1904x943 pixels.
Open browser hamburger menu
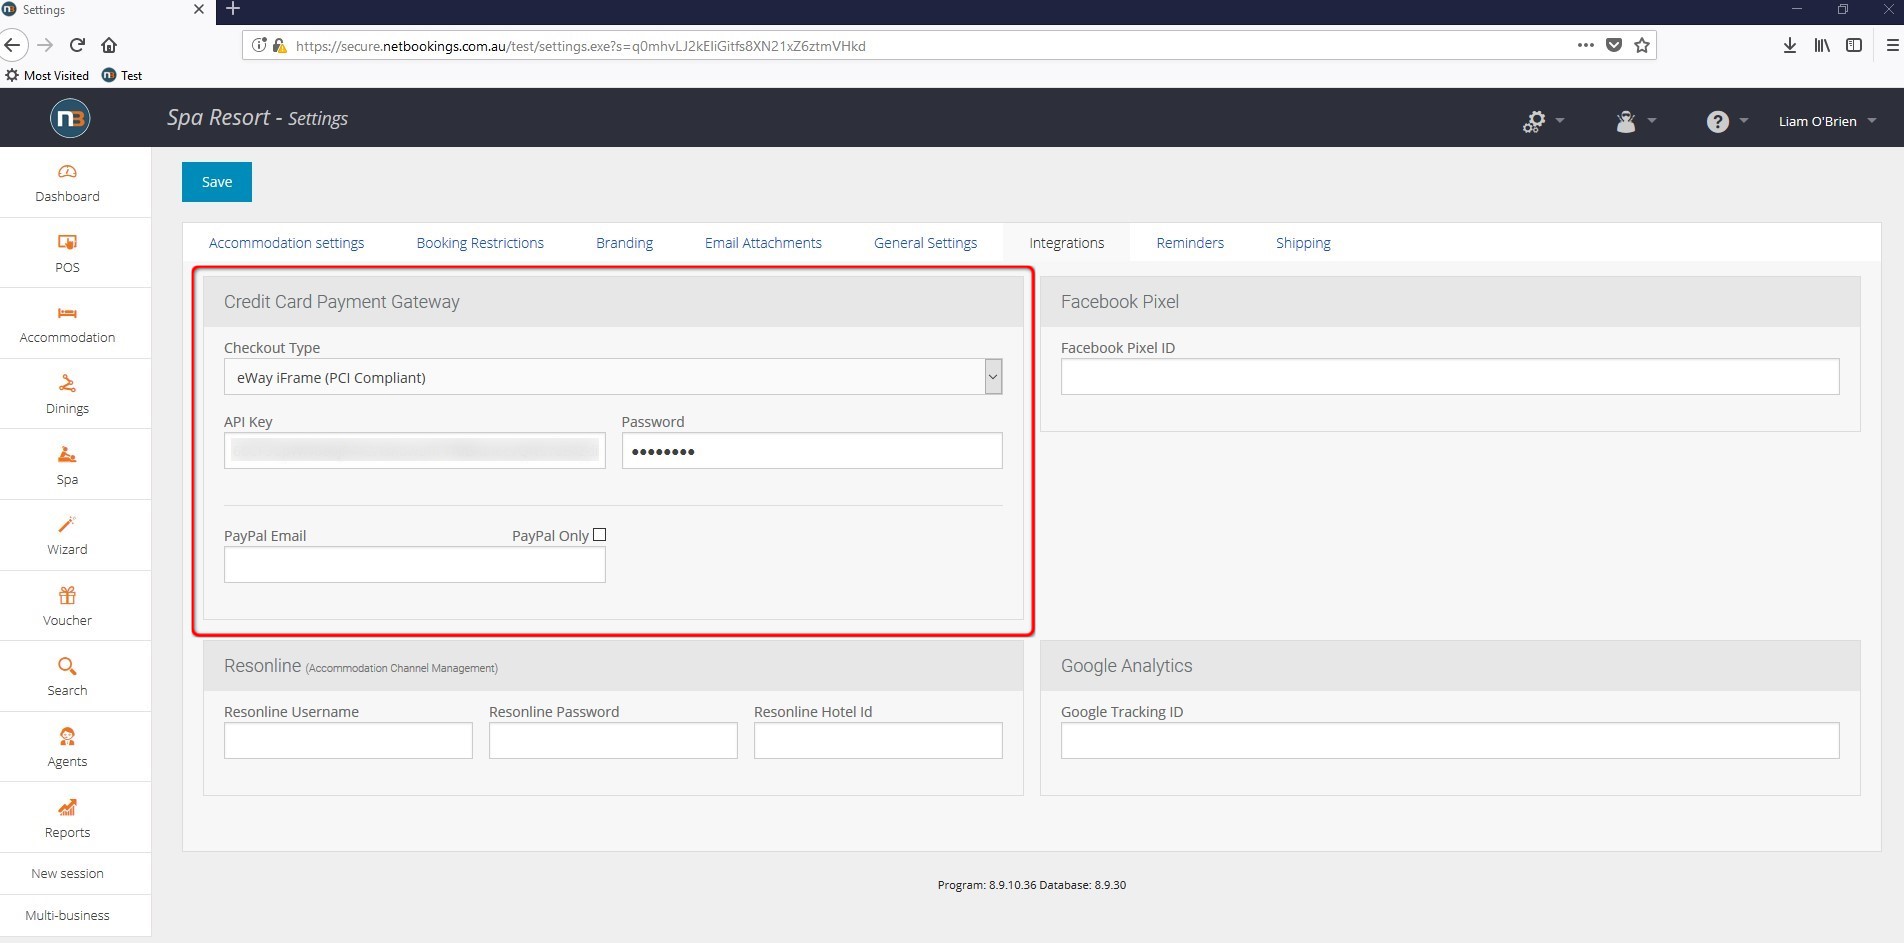click(x=1892, y=45)
